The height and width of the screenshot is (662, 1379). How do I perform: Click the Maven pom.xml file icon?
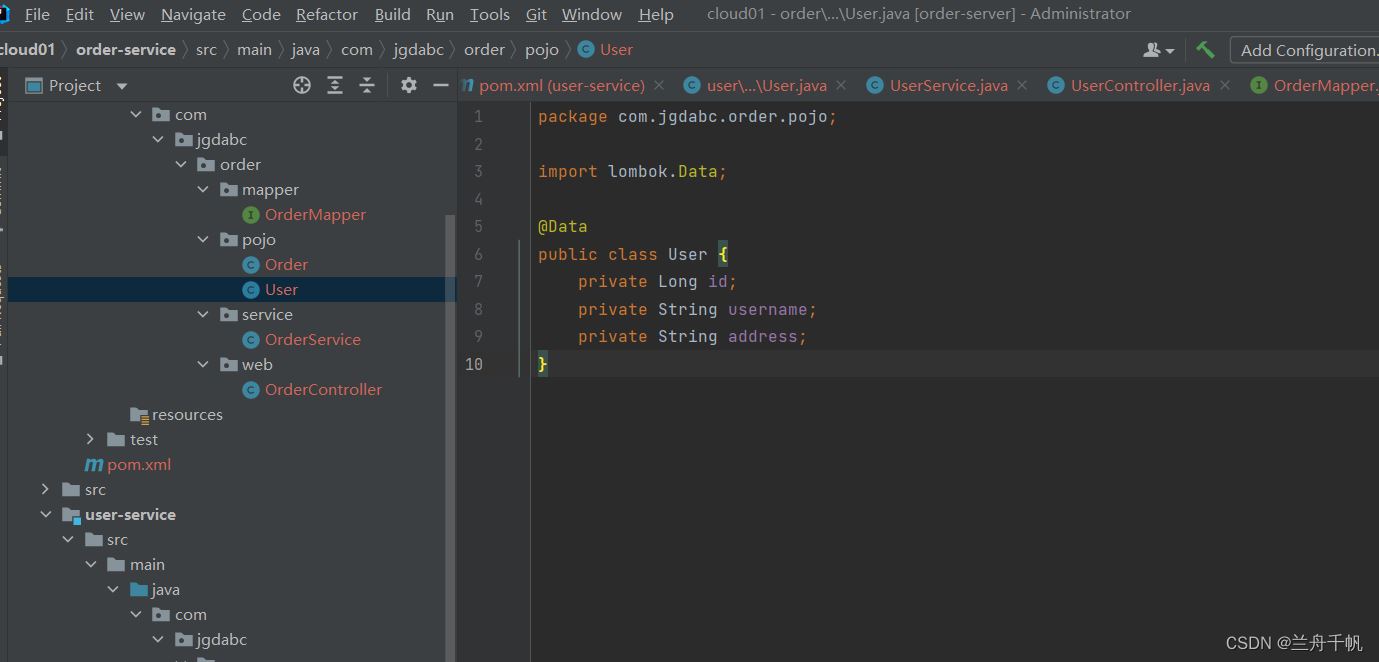click(x=94, y=464)
